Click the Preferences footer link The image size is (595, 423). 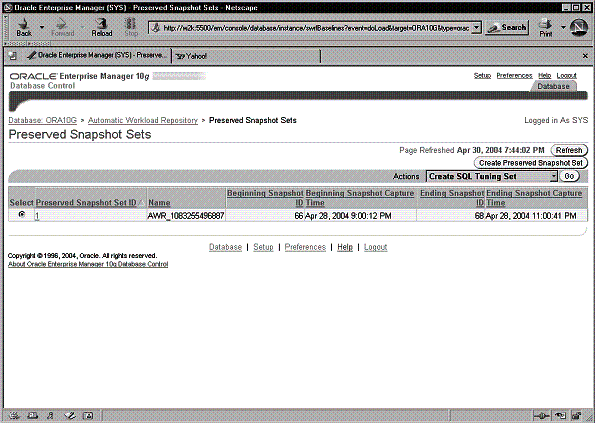(305, 247)
